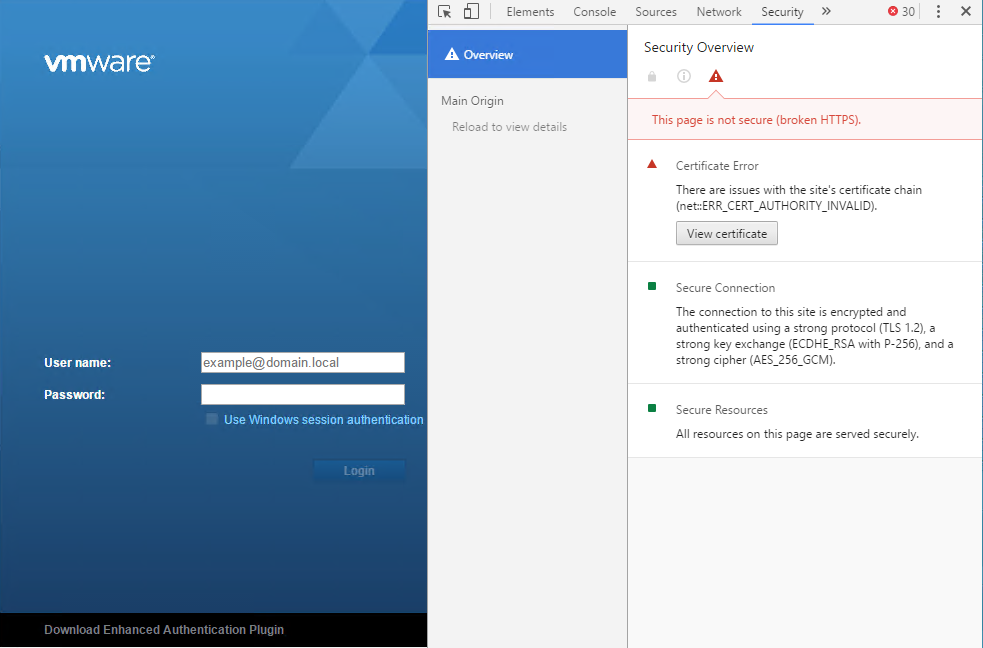Click Download Enhanced Authentication Plugin

(x=163, y=629)
